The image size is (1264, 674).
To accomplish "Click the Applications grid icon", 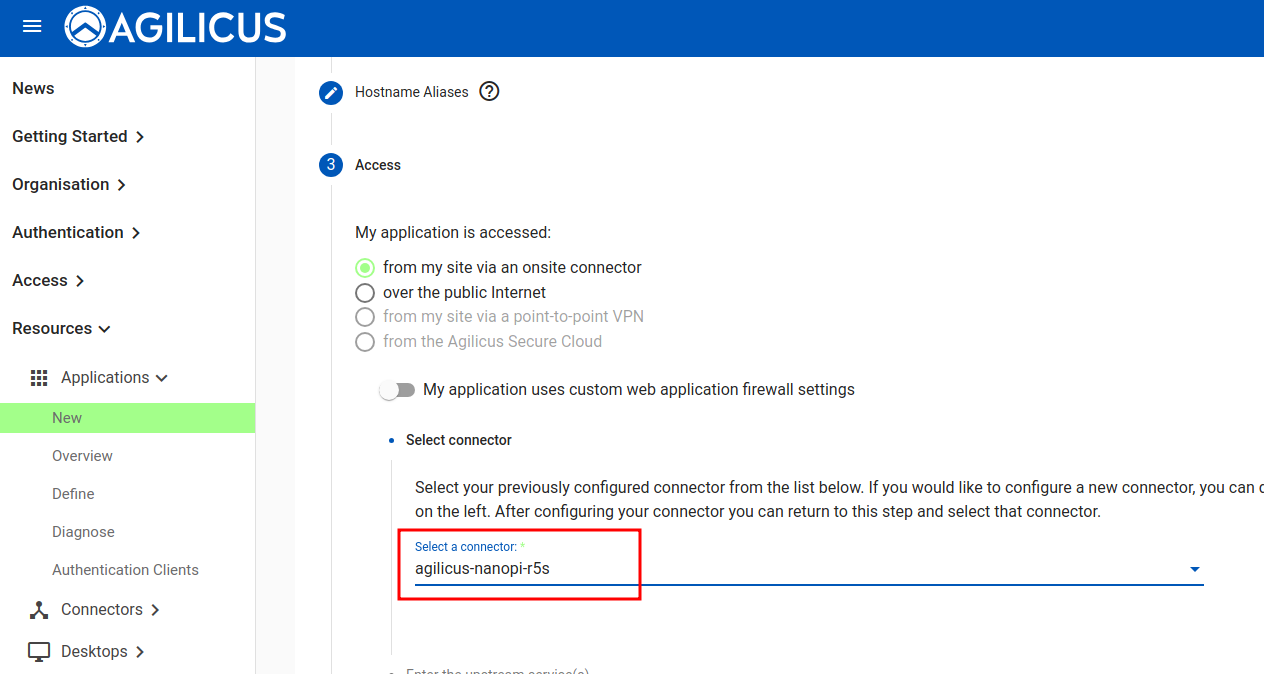I will (x=39, y=378).
